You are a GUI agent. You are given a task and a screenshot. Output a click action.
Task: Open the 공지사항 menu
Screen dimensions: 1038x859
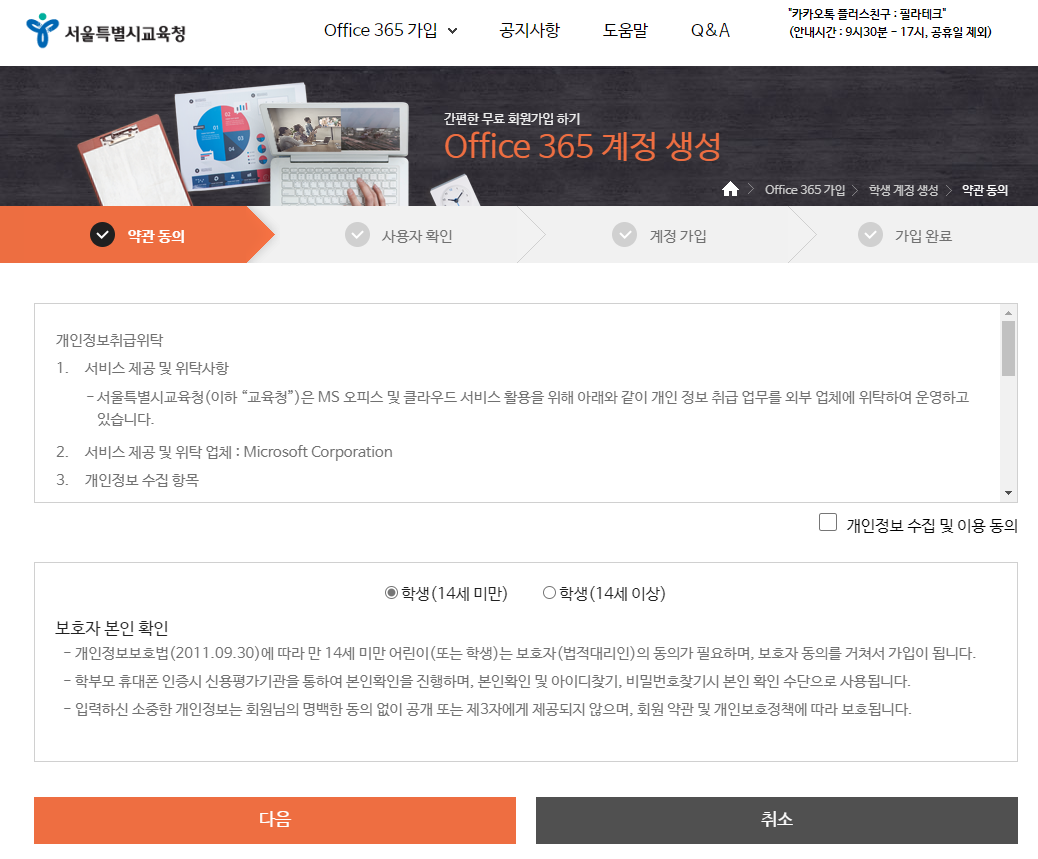pos(530,30)
